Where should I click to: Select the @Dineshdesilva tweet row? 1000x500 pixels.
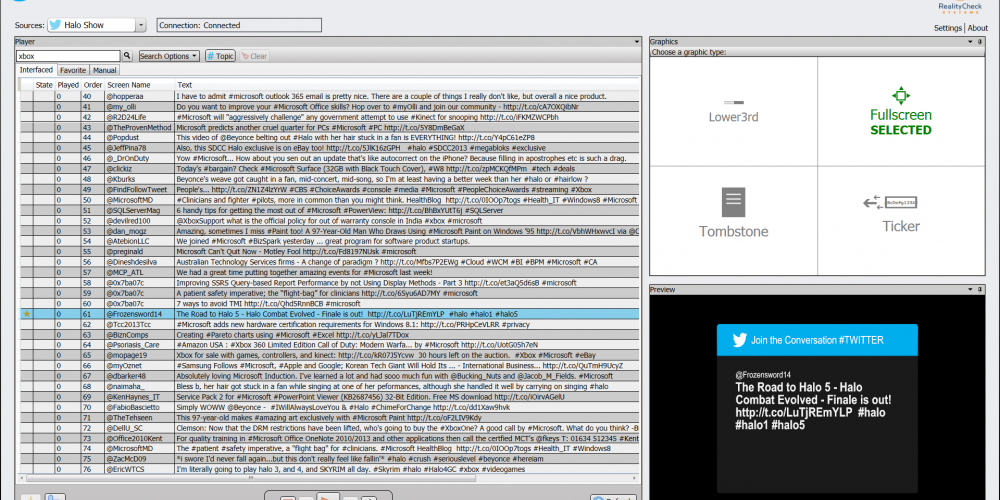330,261
